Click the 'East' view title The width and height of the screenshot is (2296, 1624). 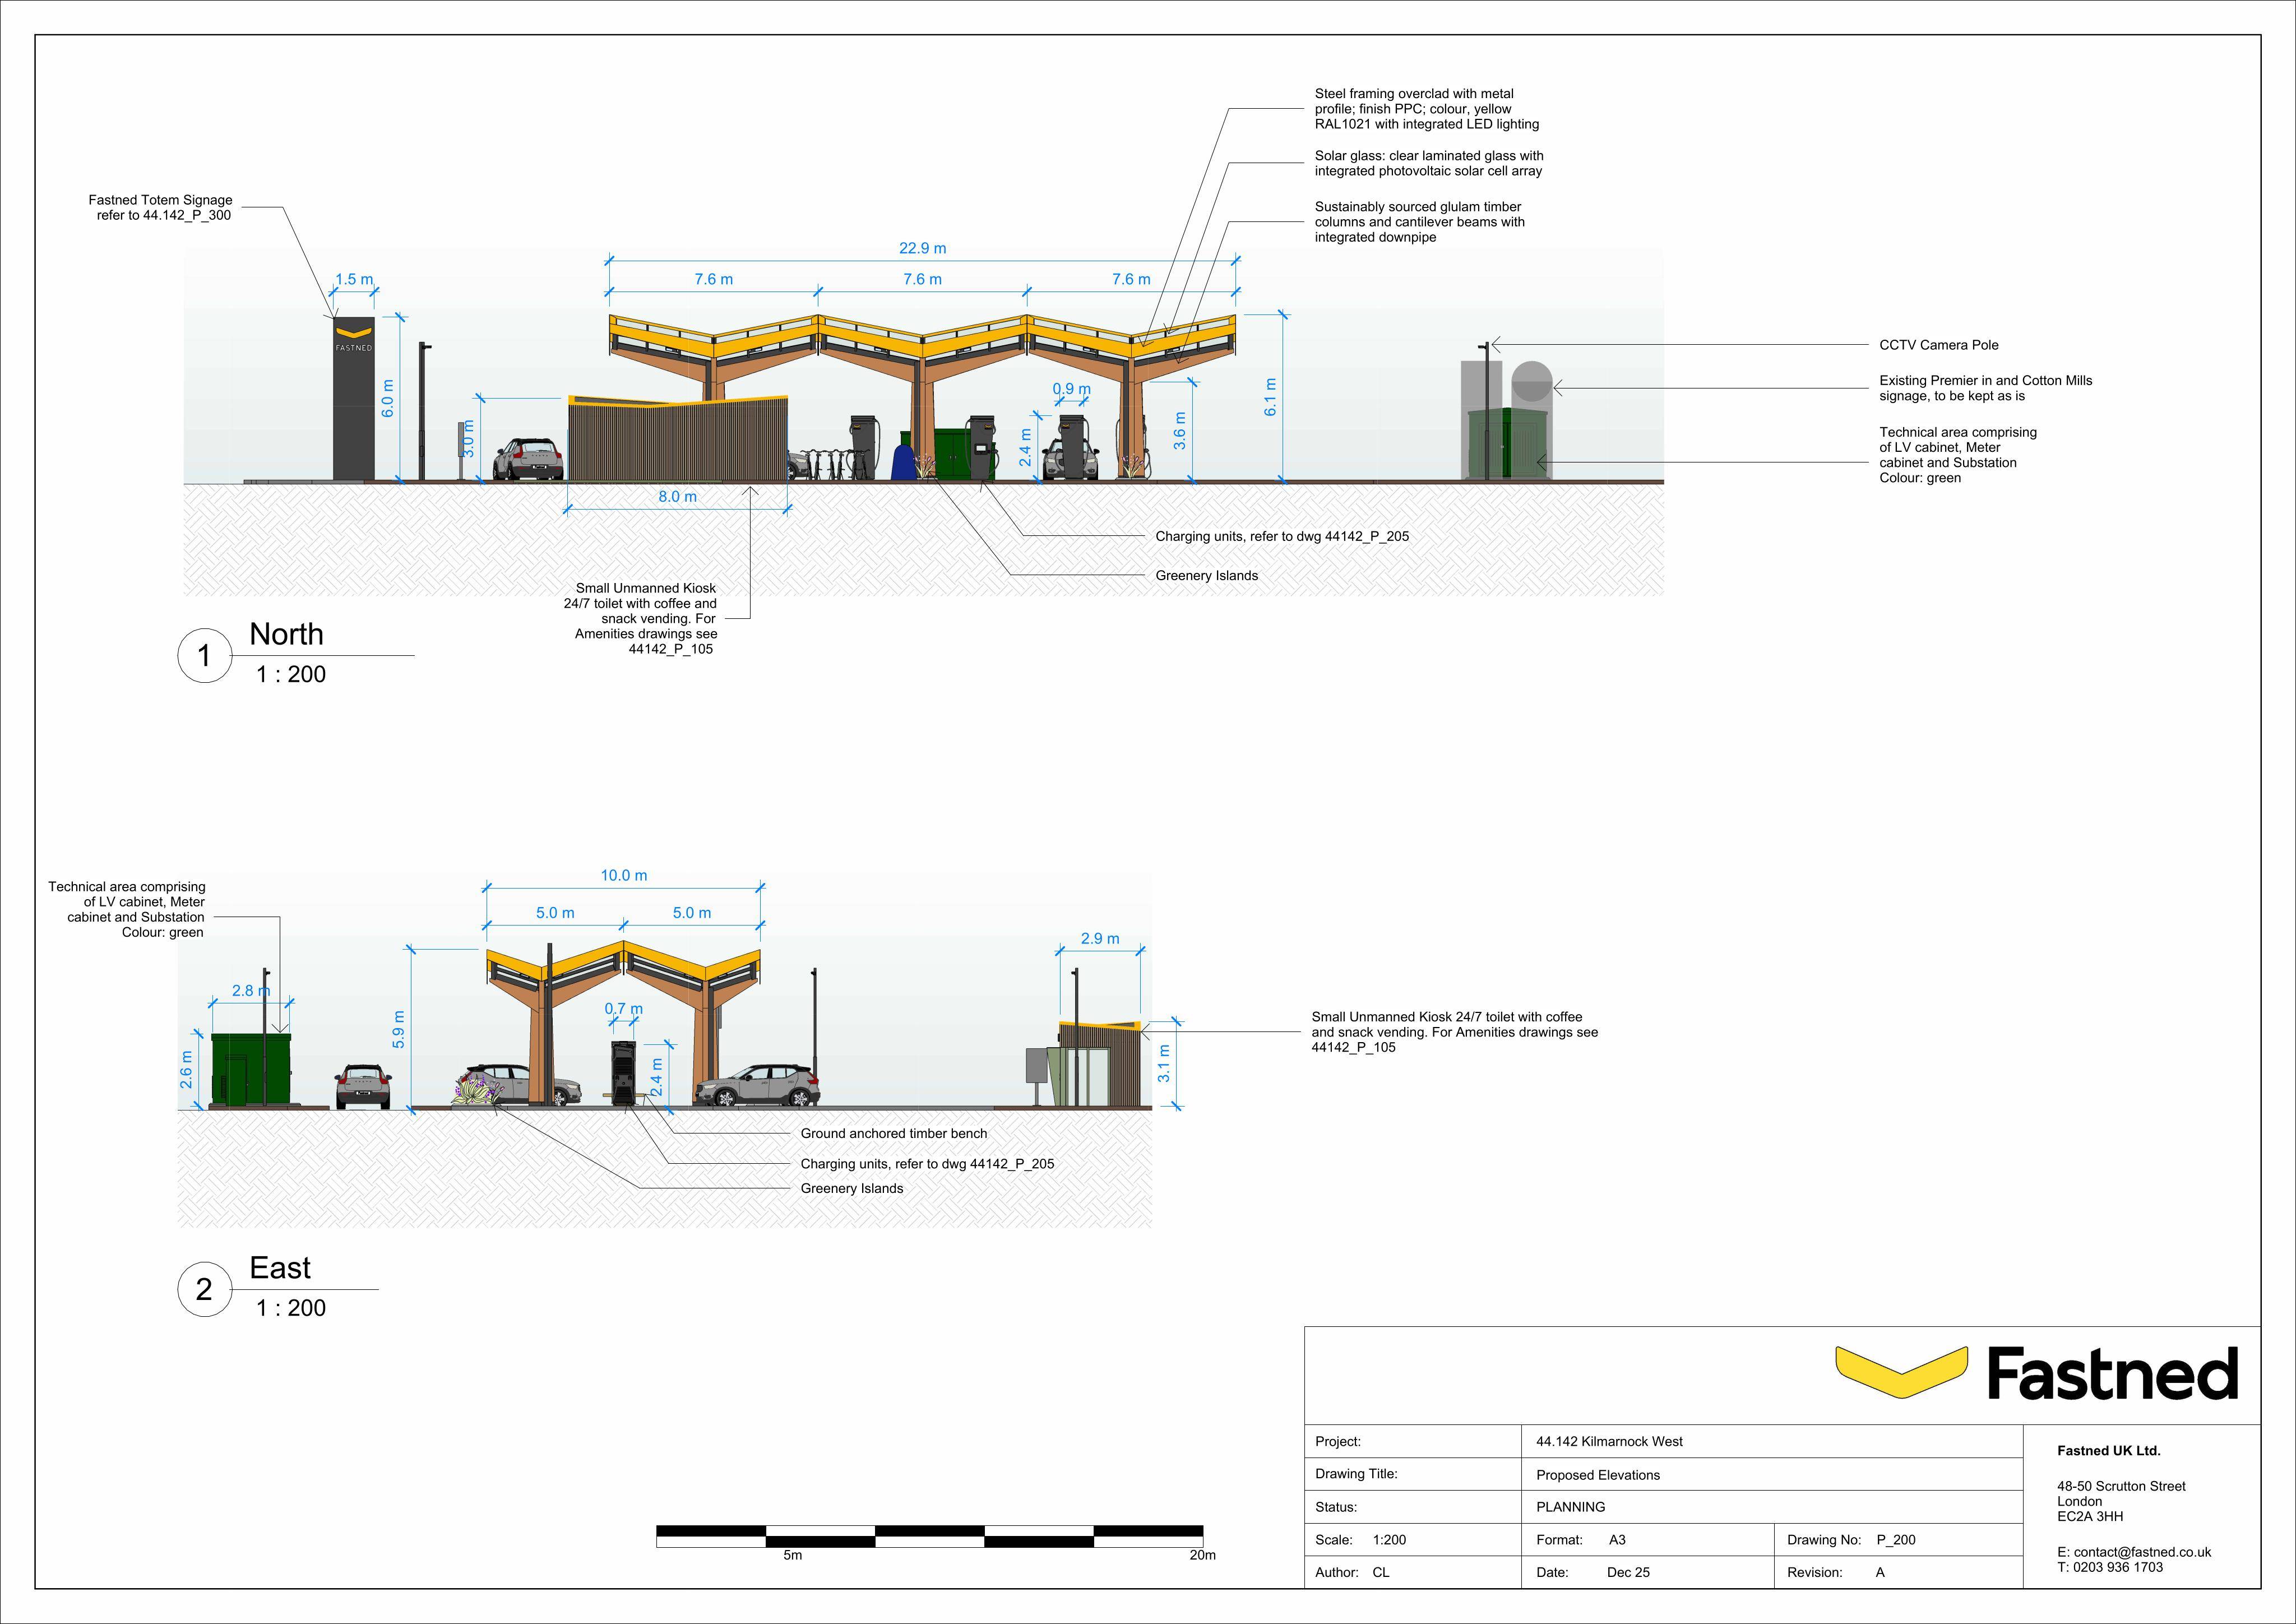coord(280,1268)
